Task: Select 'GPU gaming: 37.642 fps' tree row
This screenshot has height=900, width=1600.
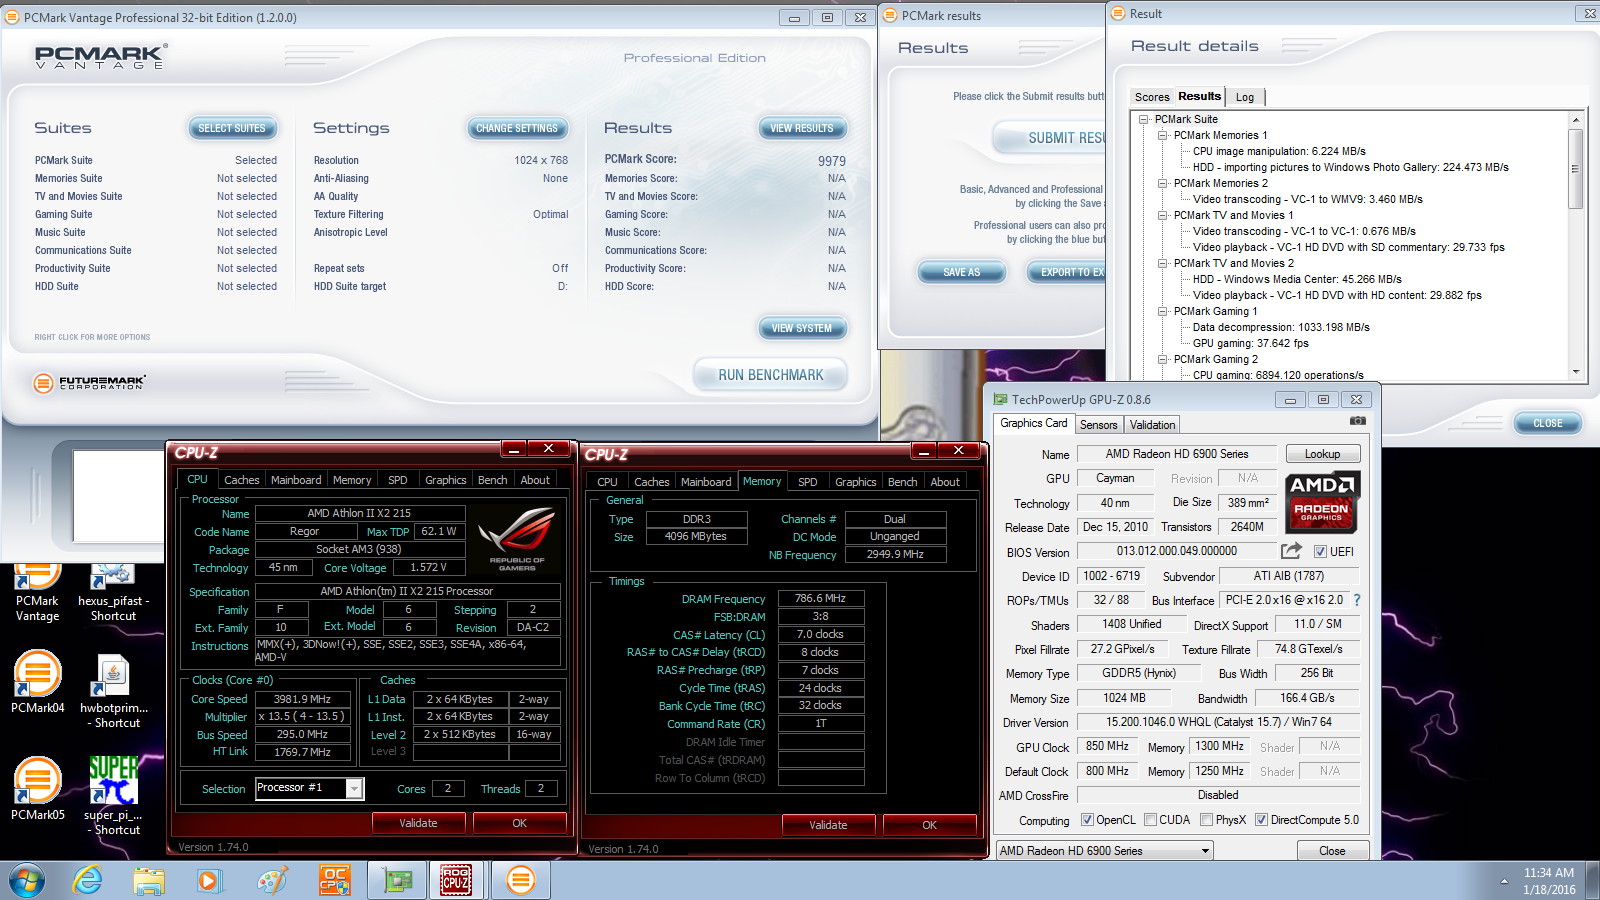Action: [1250, 343]
